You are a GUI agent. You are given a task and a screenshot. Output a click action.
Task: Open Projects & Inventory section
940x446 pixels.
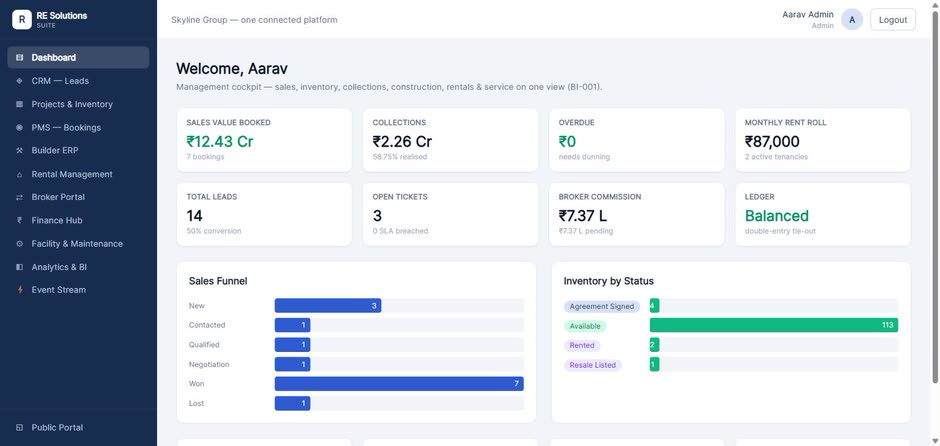click(78, 104)
